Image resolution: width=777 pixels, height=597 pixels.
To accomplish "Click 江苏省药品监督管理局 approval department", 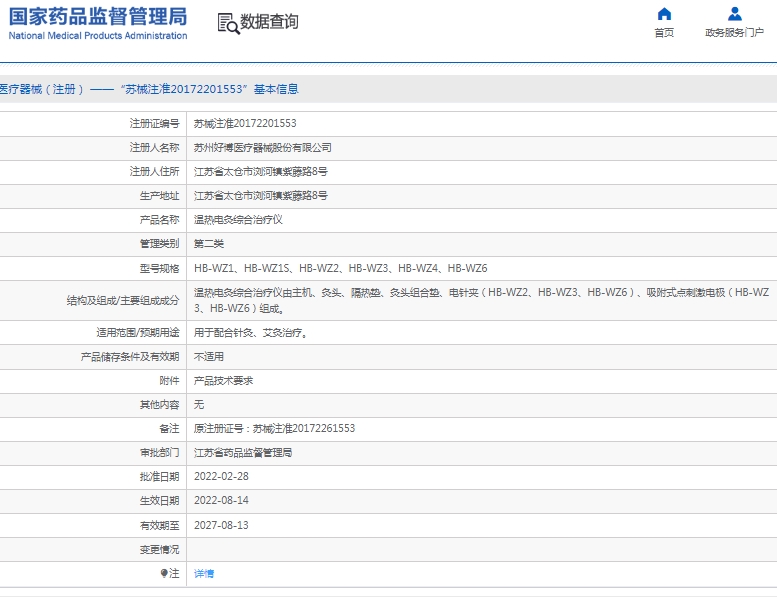I will 243,453.
